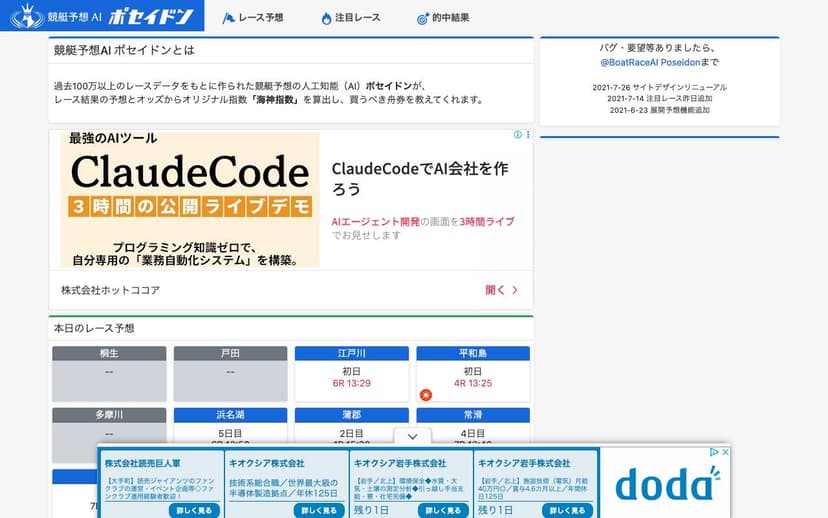The width and height of the screenshot is (828, 518).
Task: Click the AdChoices triangle icon on doda ad
Action: coord(714,452)
